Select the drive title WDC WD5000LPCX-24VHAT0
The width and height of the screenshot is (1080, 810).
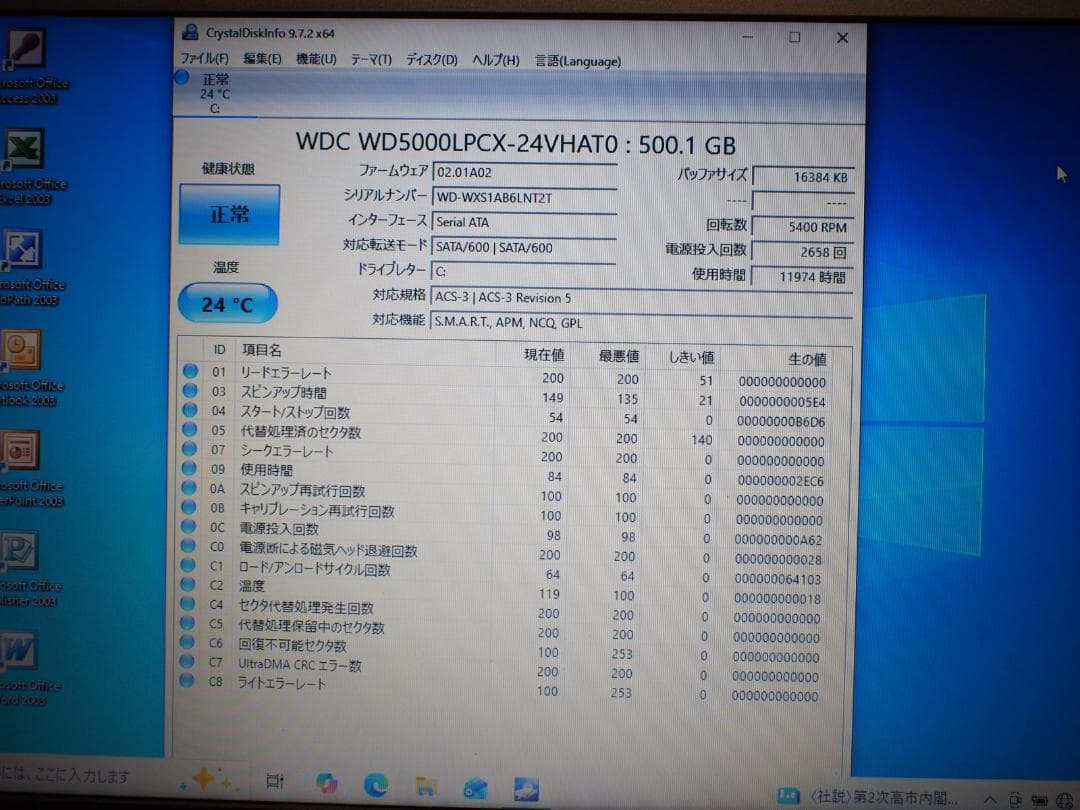click(457, 143)
